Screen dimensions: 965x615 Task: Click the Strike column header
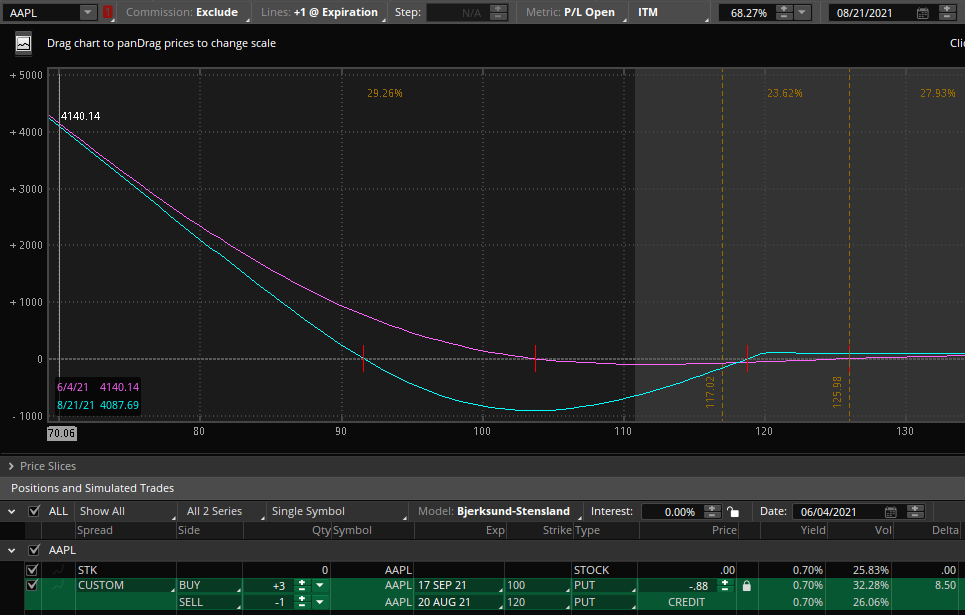click(x=557, y=530)
